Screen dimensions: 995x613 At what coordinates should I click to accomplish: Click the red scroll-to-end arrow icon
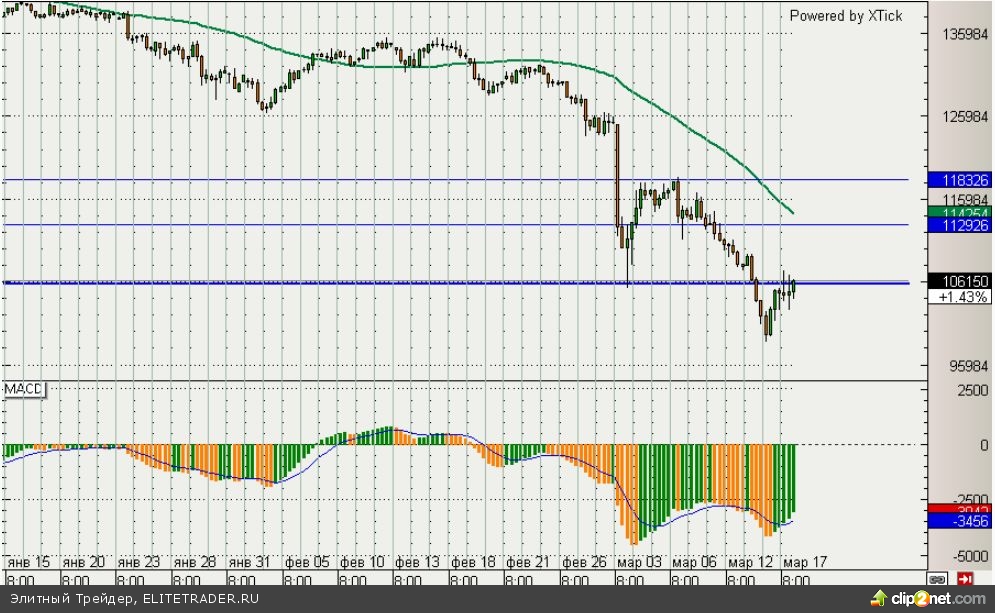coord(966,578)
